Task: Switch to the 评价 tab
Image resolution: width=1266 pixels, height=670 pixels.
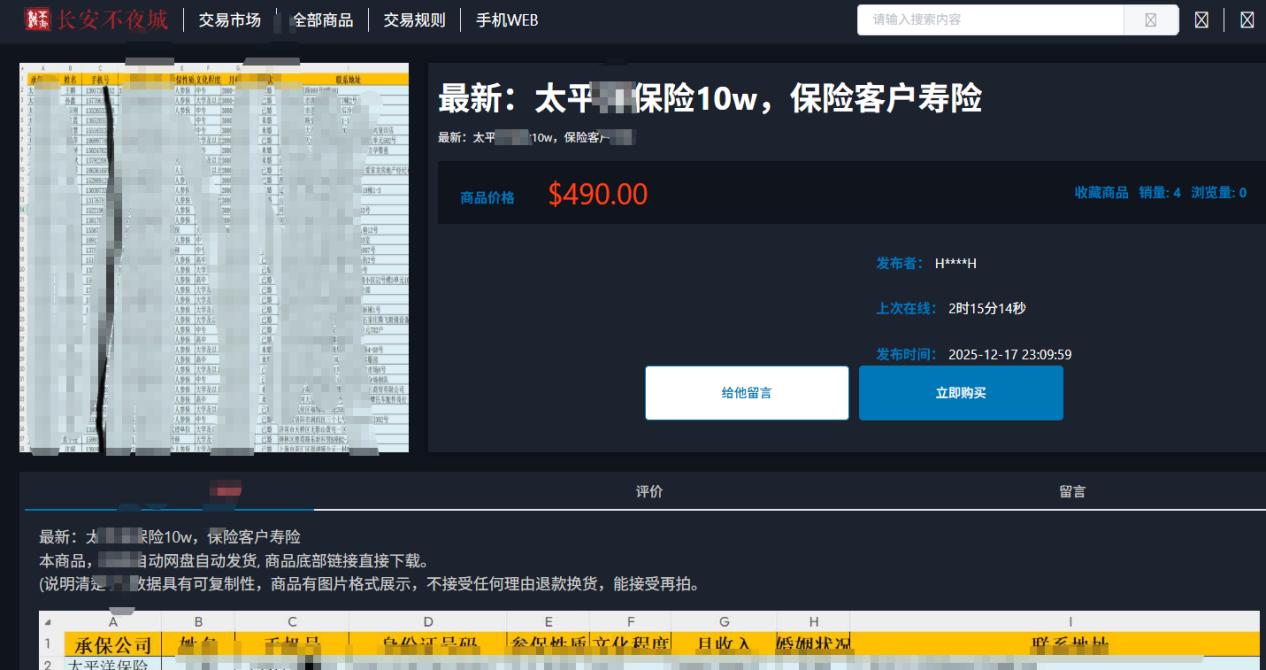Action: pyautogui.click(x=650, y=491)
